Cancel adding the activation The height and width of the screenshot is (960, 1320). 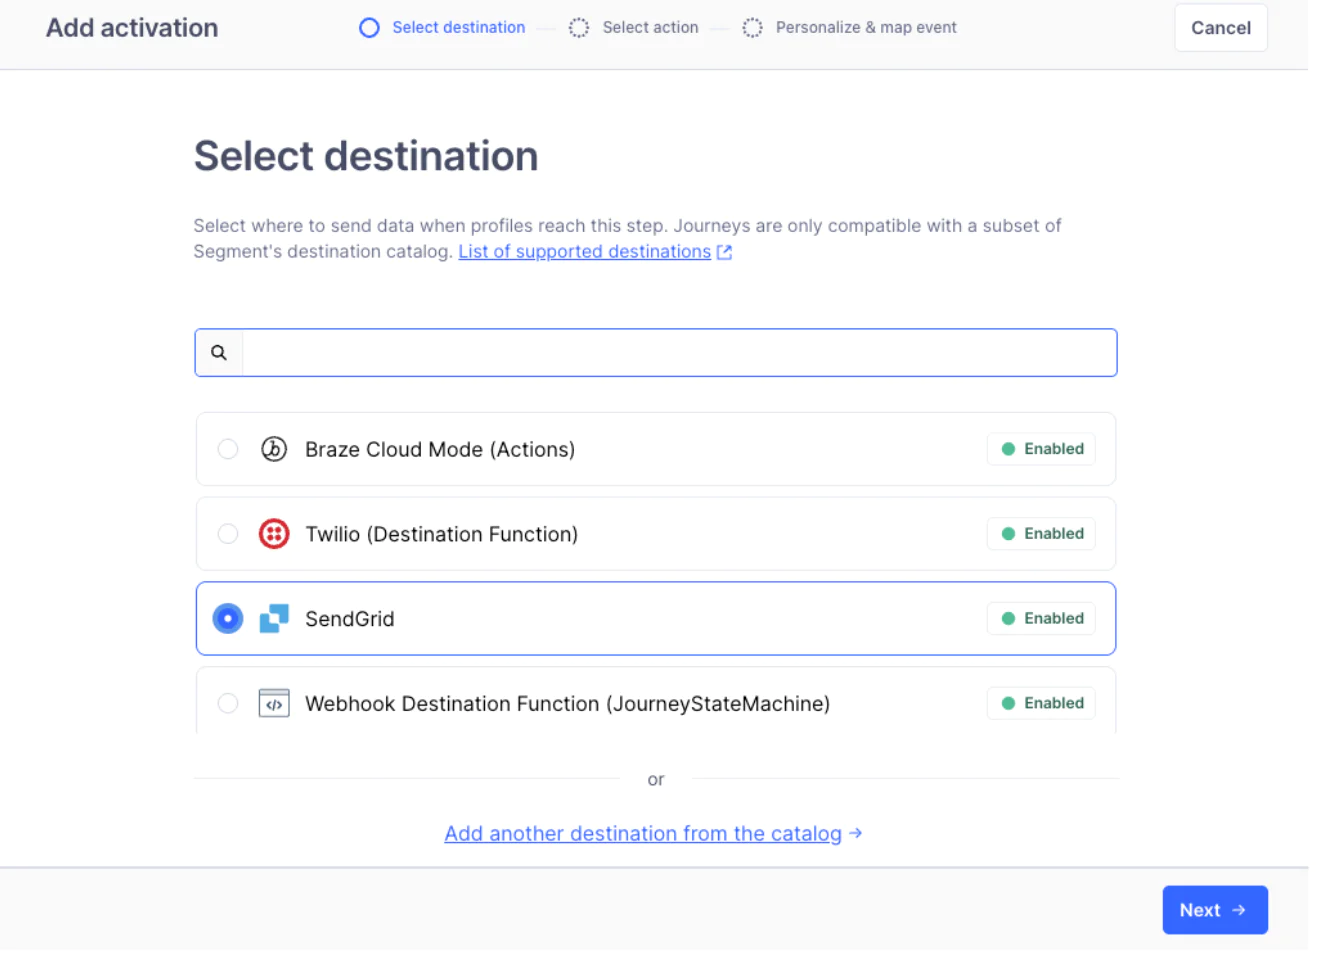[x=1221, y=28]
